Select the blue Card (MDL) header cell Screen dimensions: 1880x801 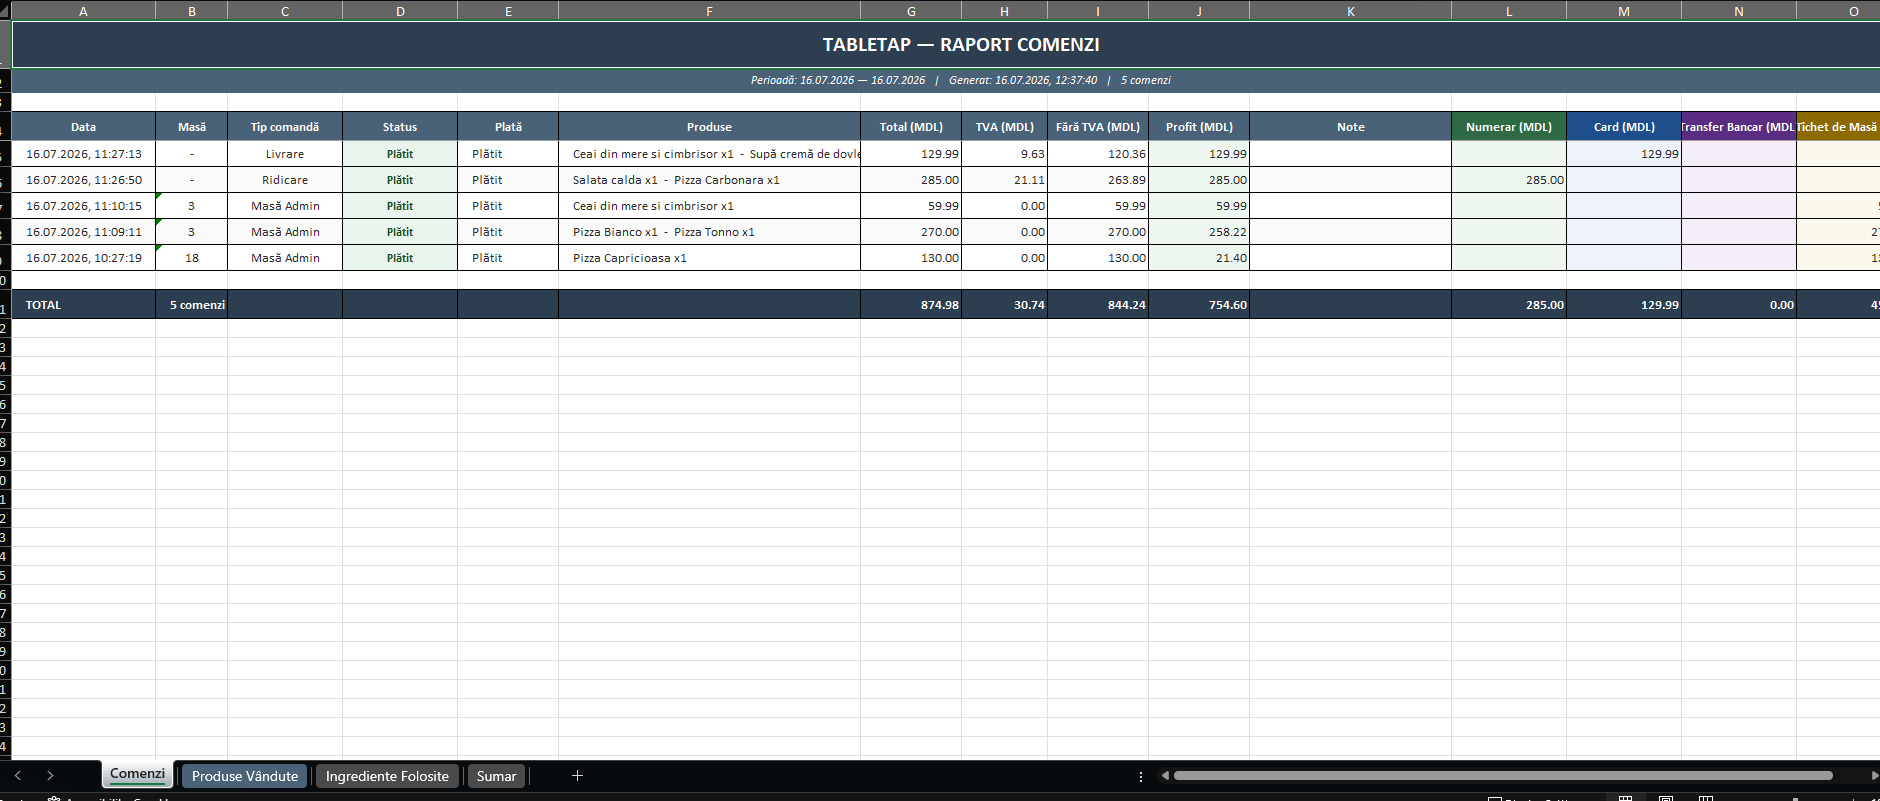tap(1624, 127)
